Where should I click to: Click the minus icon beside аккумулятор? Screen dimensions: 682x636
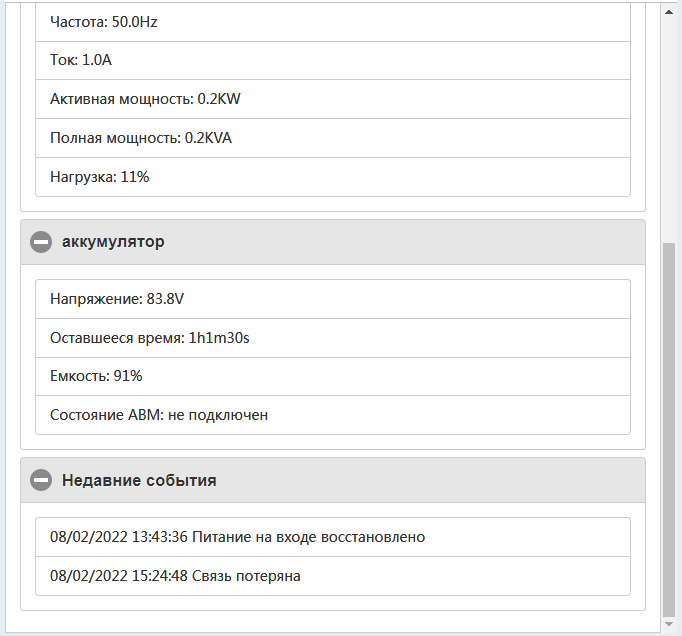pos(41,242)
